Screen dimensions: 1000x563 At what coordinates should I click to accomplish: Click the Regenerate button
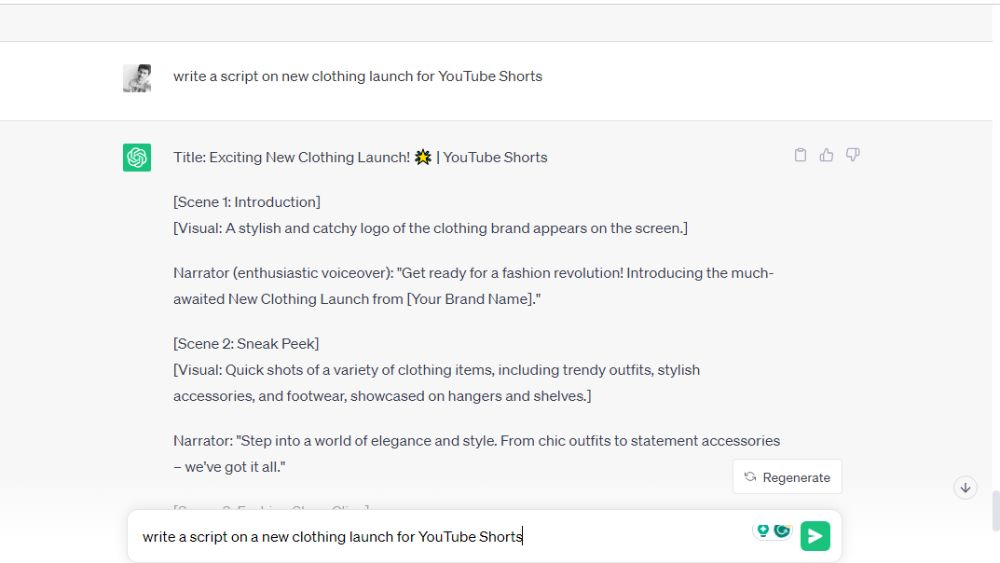tap(787, 477)
